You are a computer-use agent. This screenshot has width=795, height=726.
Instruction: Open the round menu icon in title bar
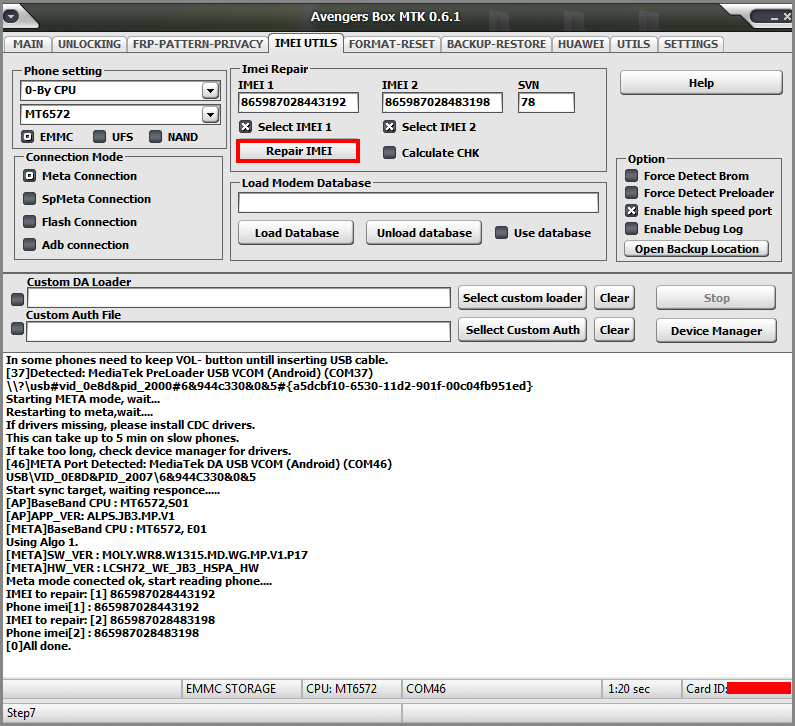pos(11,16)
